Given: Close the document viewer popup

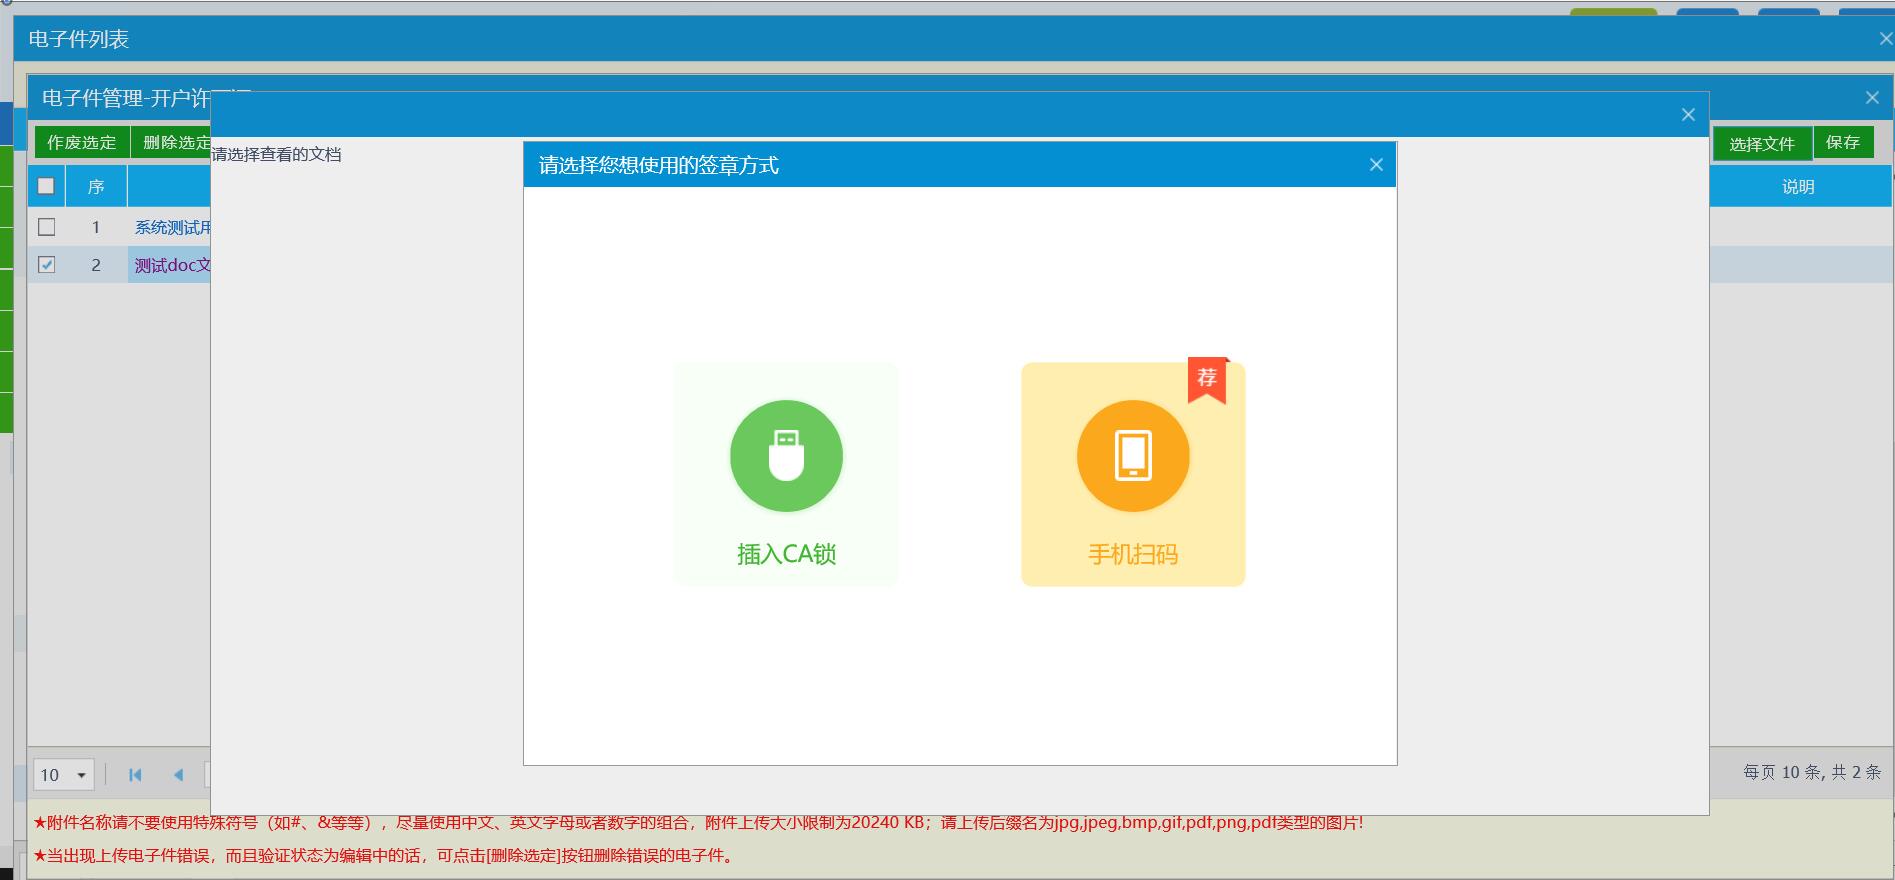Looking at the screenshot, I should pyautogui.click(x=1688, y=115).
